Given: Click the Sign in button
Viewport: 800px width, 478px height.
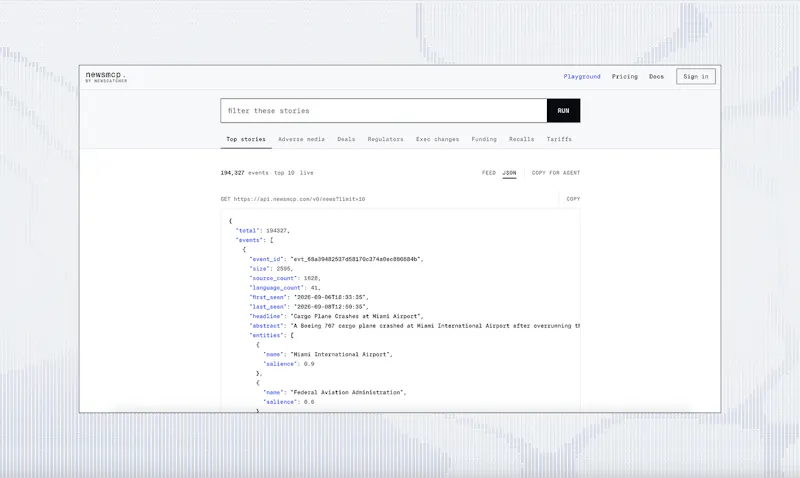Looking at the screenshot, I should click(695, 77).
